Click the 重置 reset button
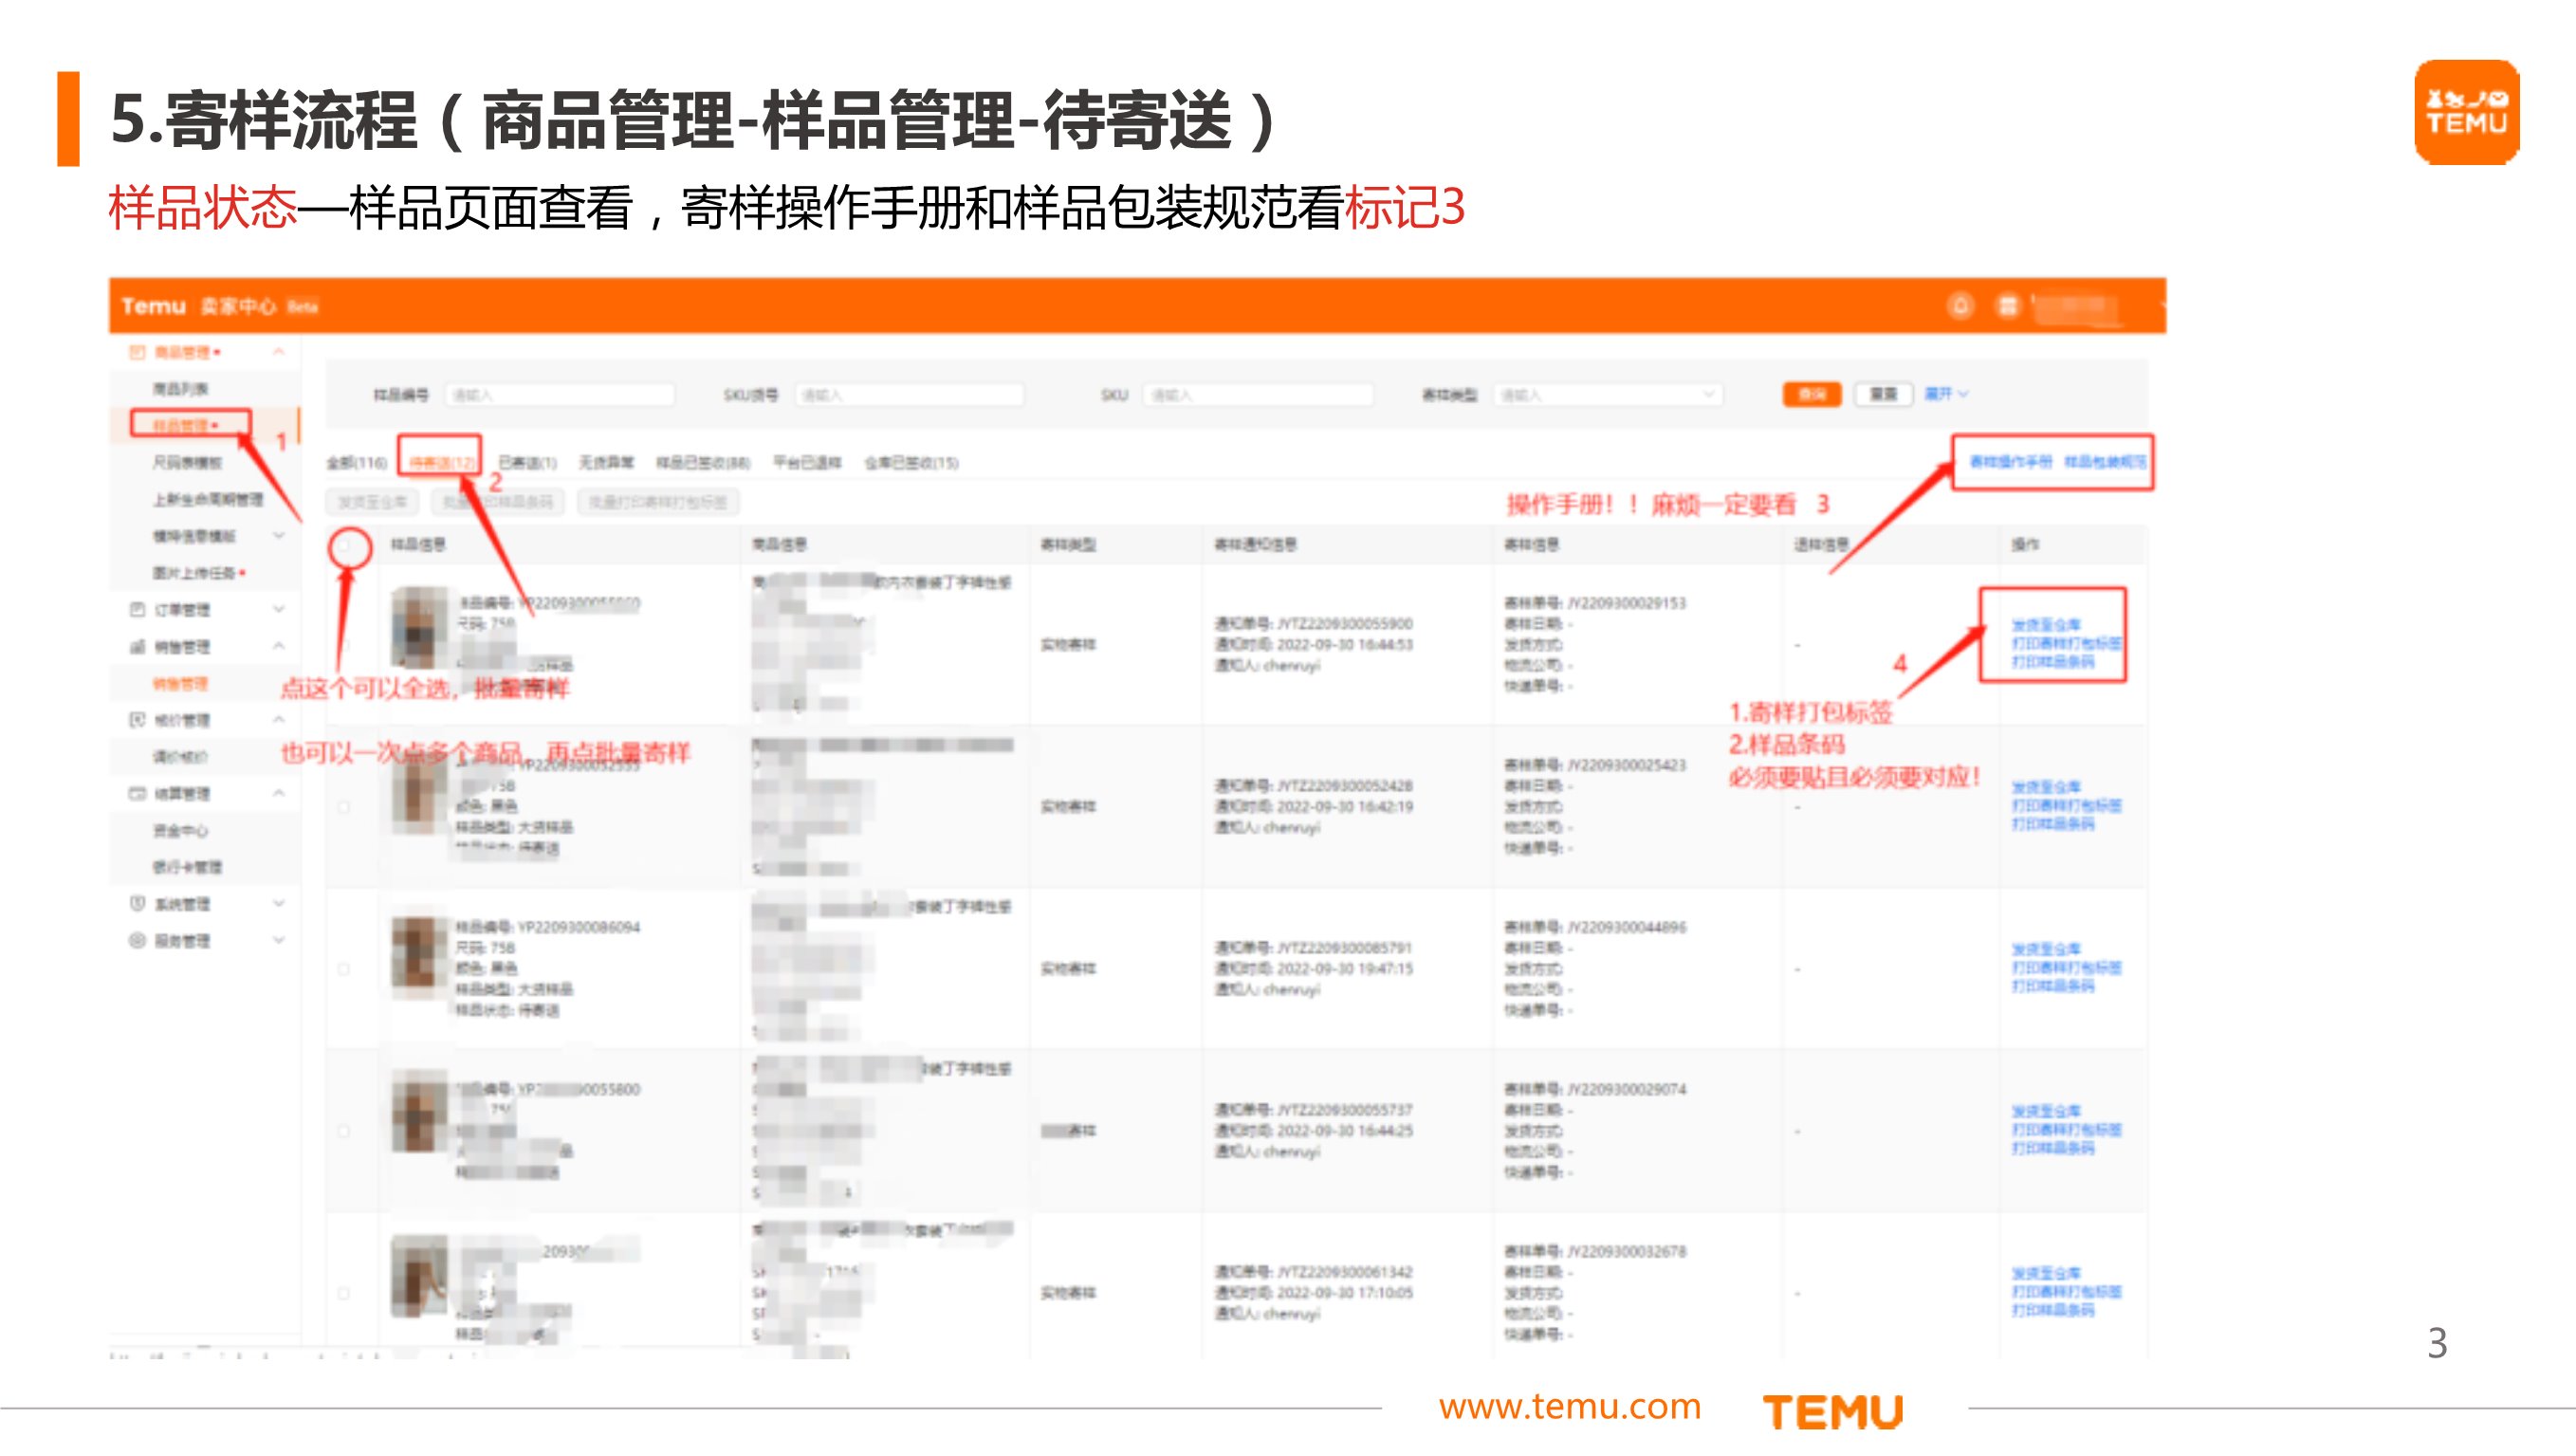 pyautogui.click(x=1883, y=394)
